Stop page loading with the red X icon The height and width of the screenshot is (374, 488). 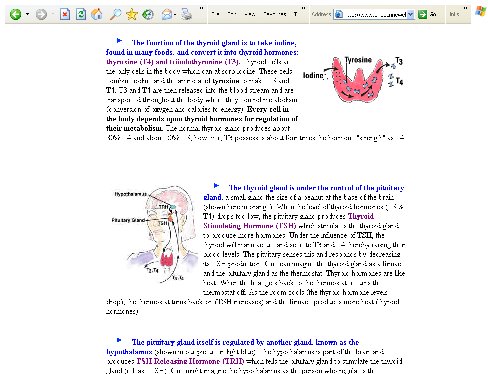pos(65,14)
